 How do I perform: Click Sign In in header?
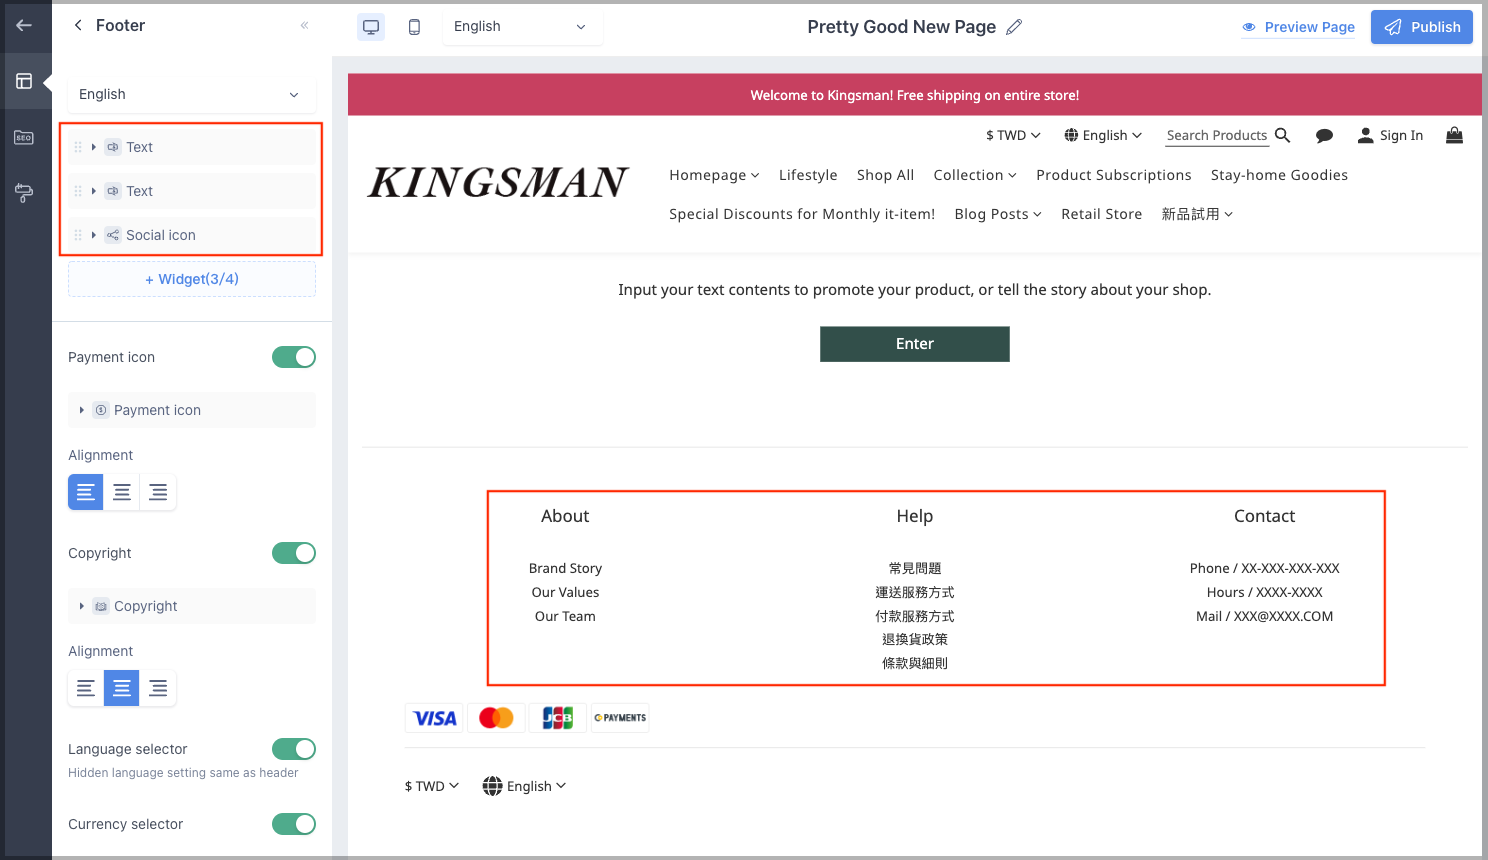click(1390, 135)
